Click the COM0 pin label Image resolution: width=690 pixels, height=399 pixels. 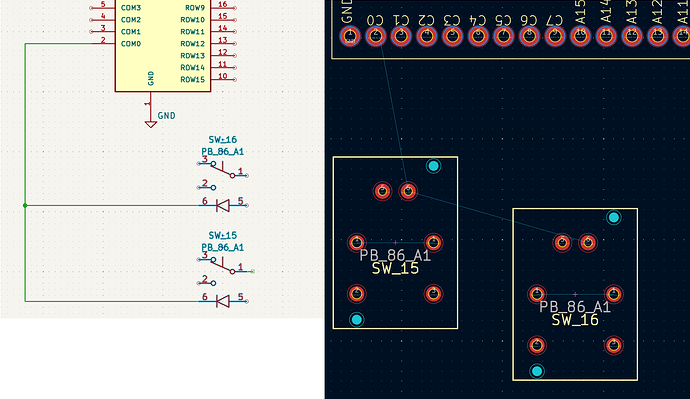coord(131,44)
